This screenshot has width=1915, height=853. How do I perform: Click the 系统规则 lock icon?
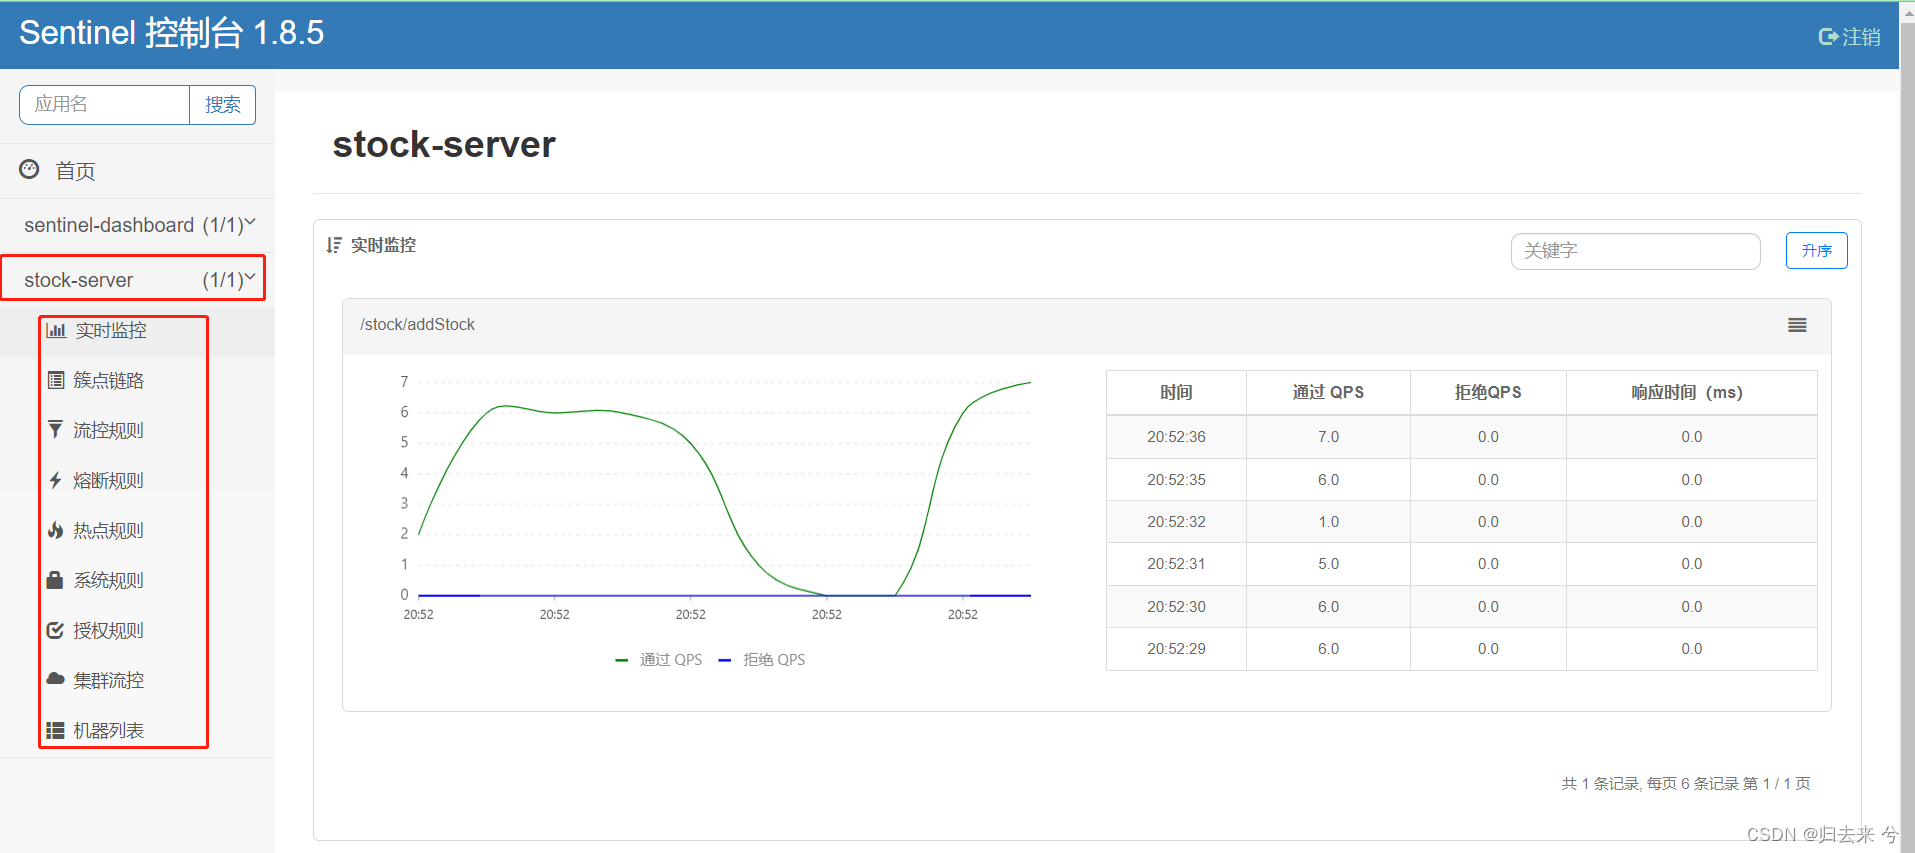pos(55,580)
